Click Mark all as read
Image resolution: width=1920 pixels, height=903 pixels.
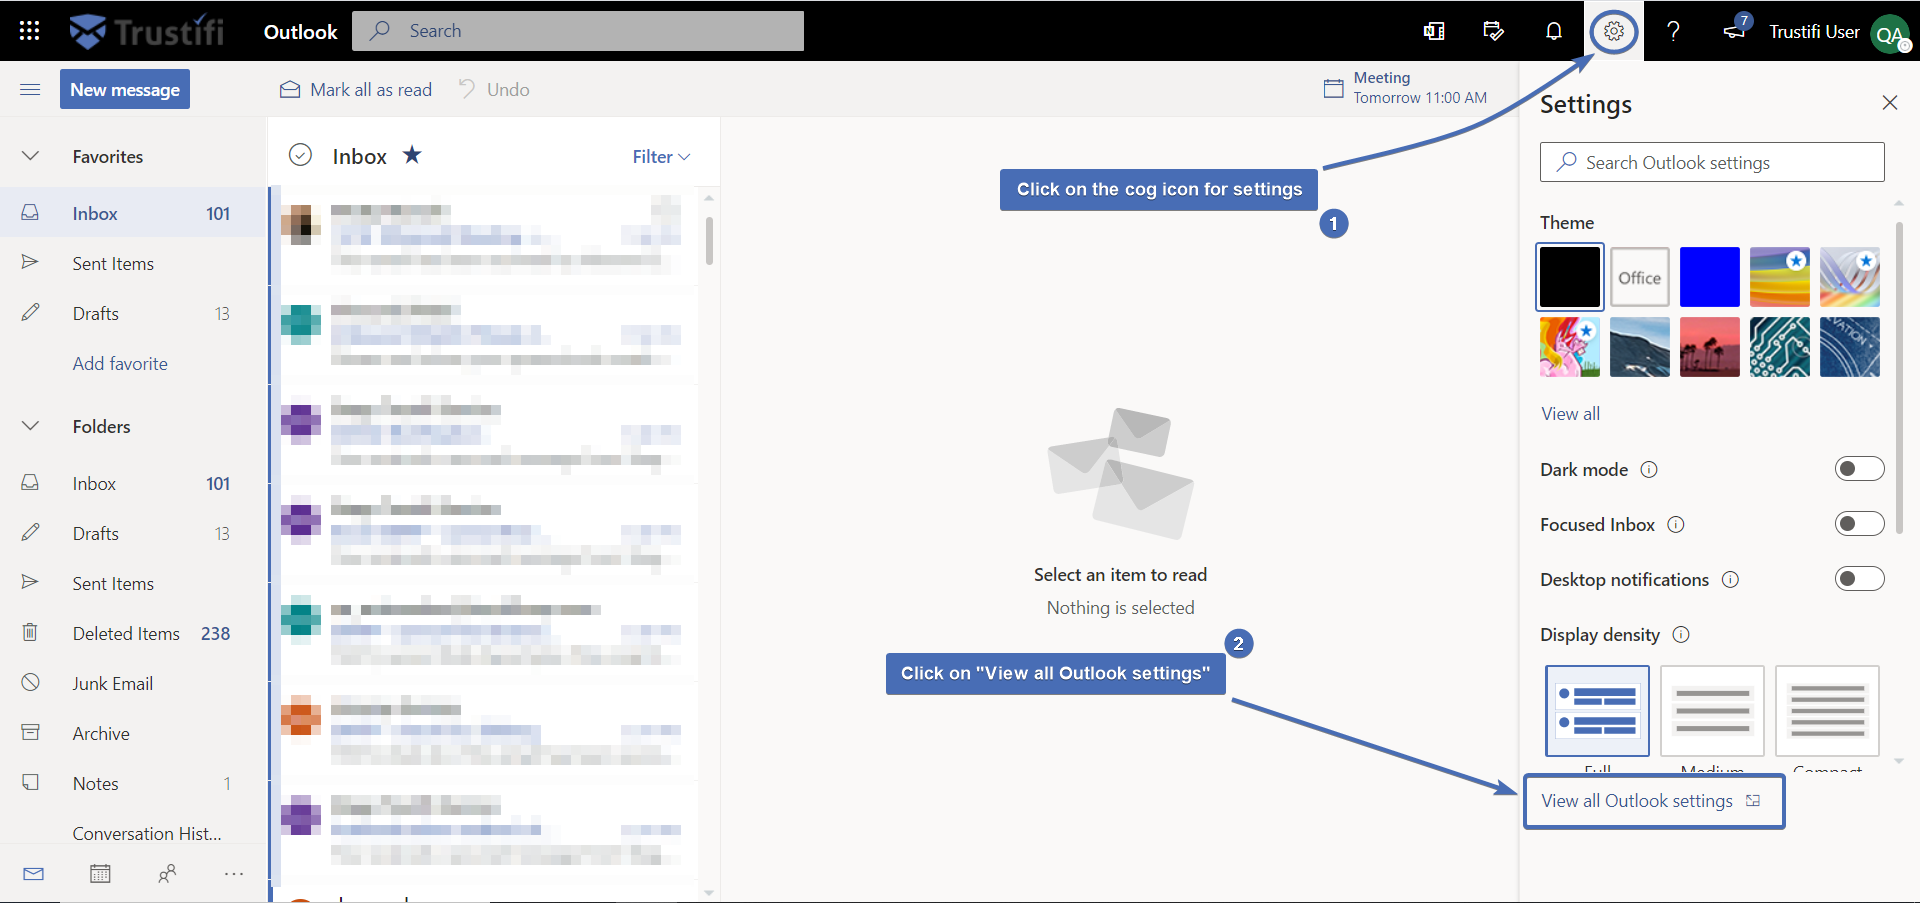356,89
